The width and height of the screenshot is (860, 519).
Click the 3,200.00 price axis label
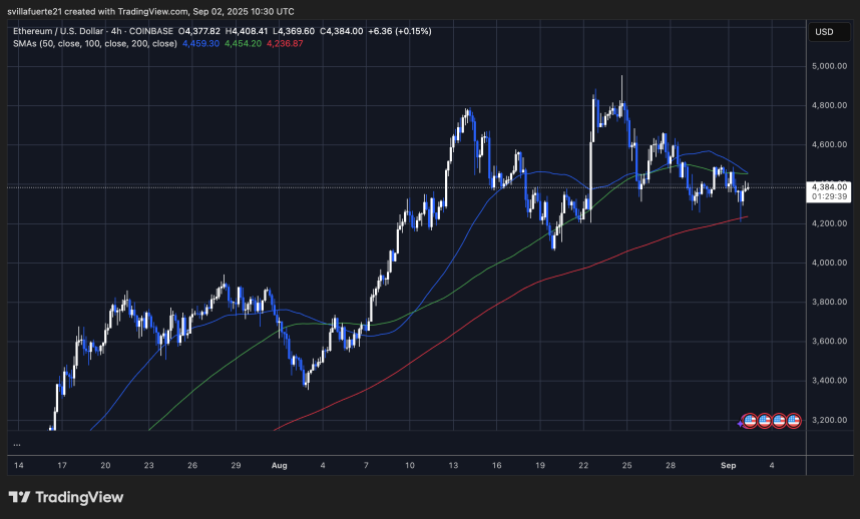[x=829, y=420]
